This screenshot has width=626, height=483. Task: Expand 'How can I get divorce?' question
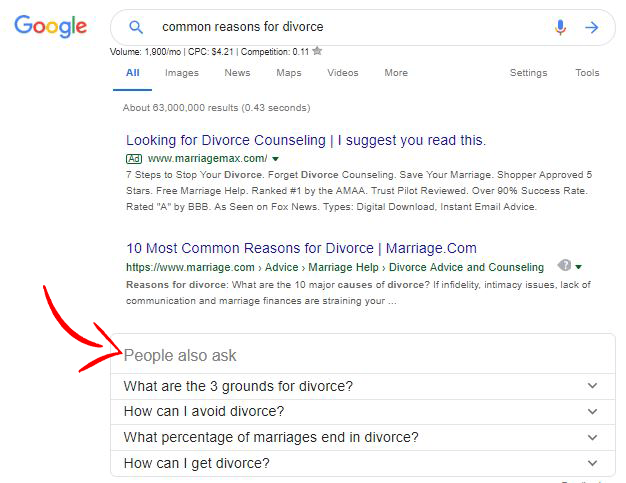point(363,463)
